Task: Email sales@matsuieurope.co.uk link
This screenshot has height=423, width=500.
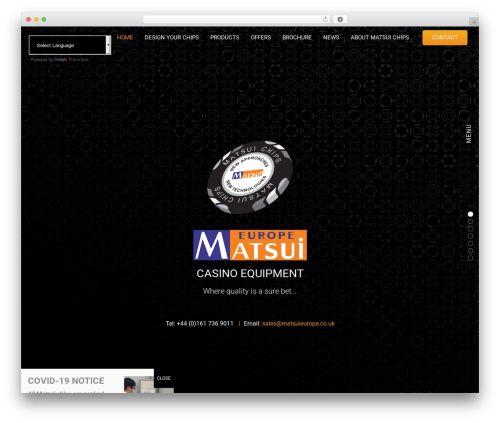Action: [x=298, y=323]
